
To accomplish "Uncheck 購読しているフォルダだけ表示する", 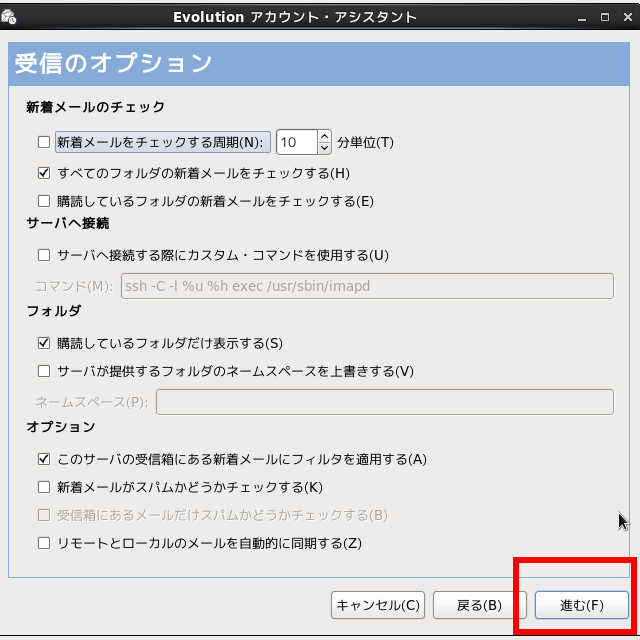I will pyautogui.click(x=43, y=343).
